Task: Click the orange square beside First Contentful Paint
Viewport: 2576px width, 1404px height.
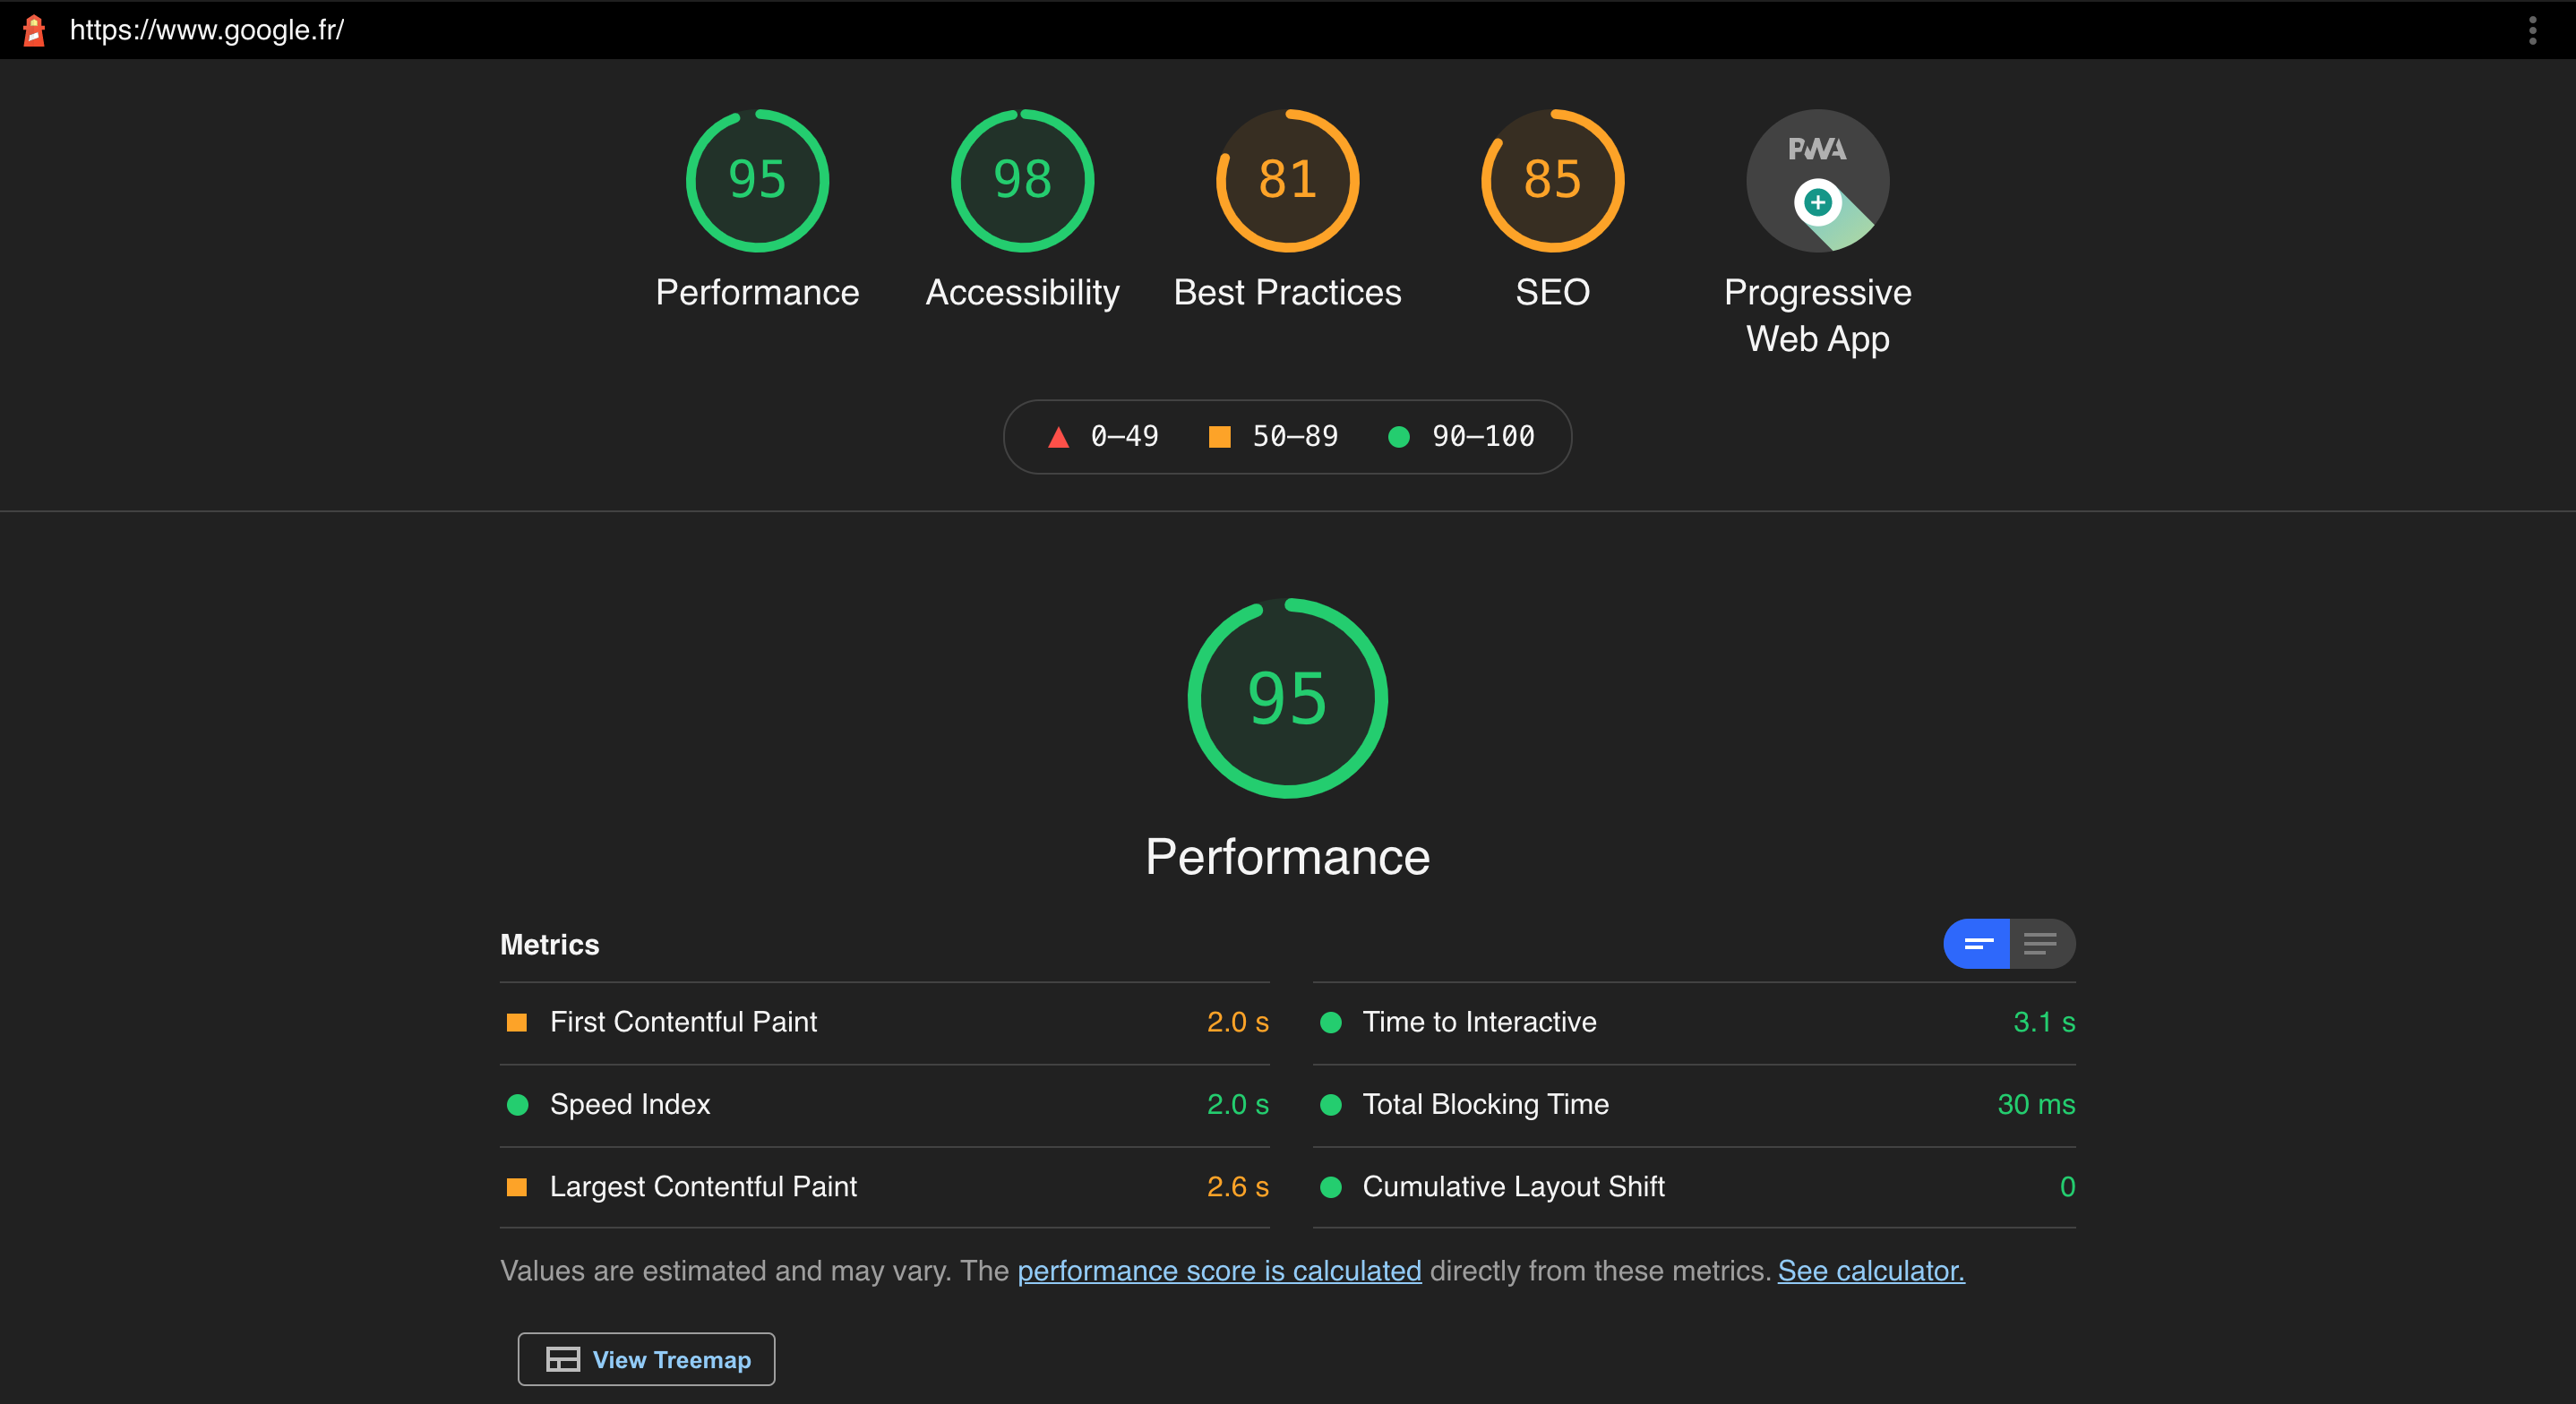Action: point(517,1022)
